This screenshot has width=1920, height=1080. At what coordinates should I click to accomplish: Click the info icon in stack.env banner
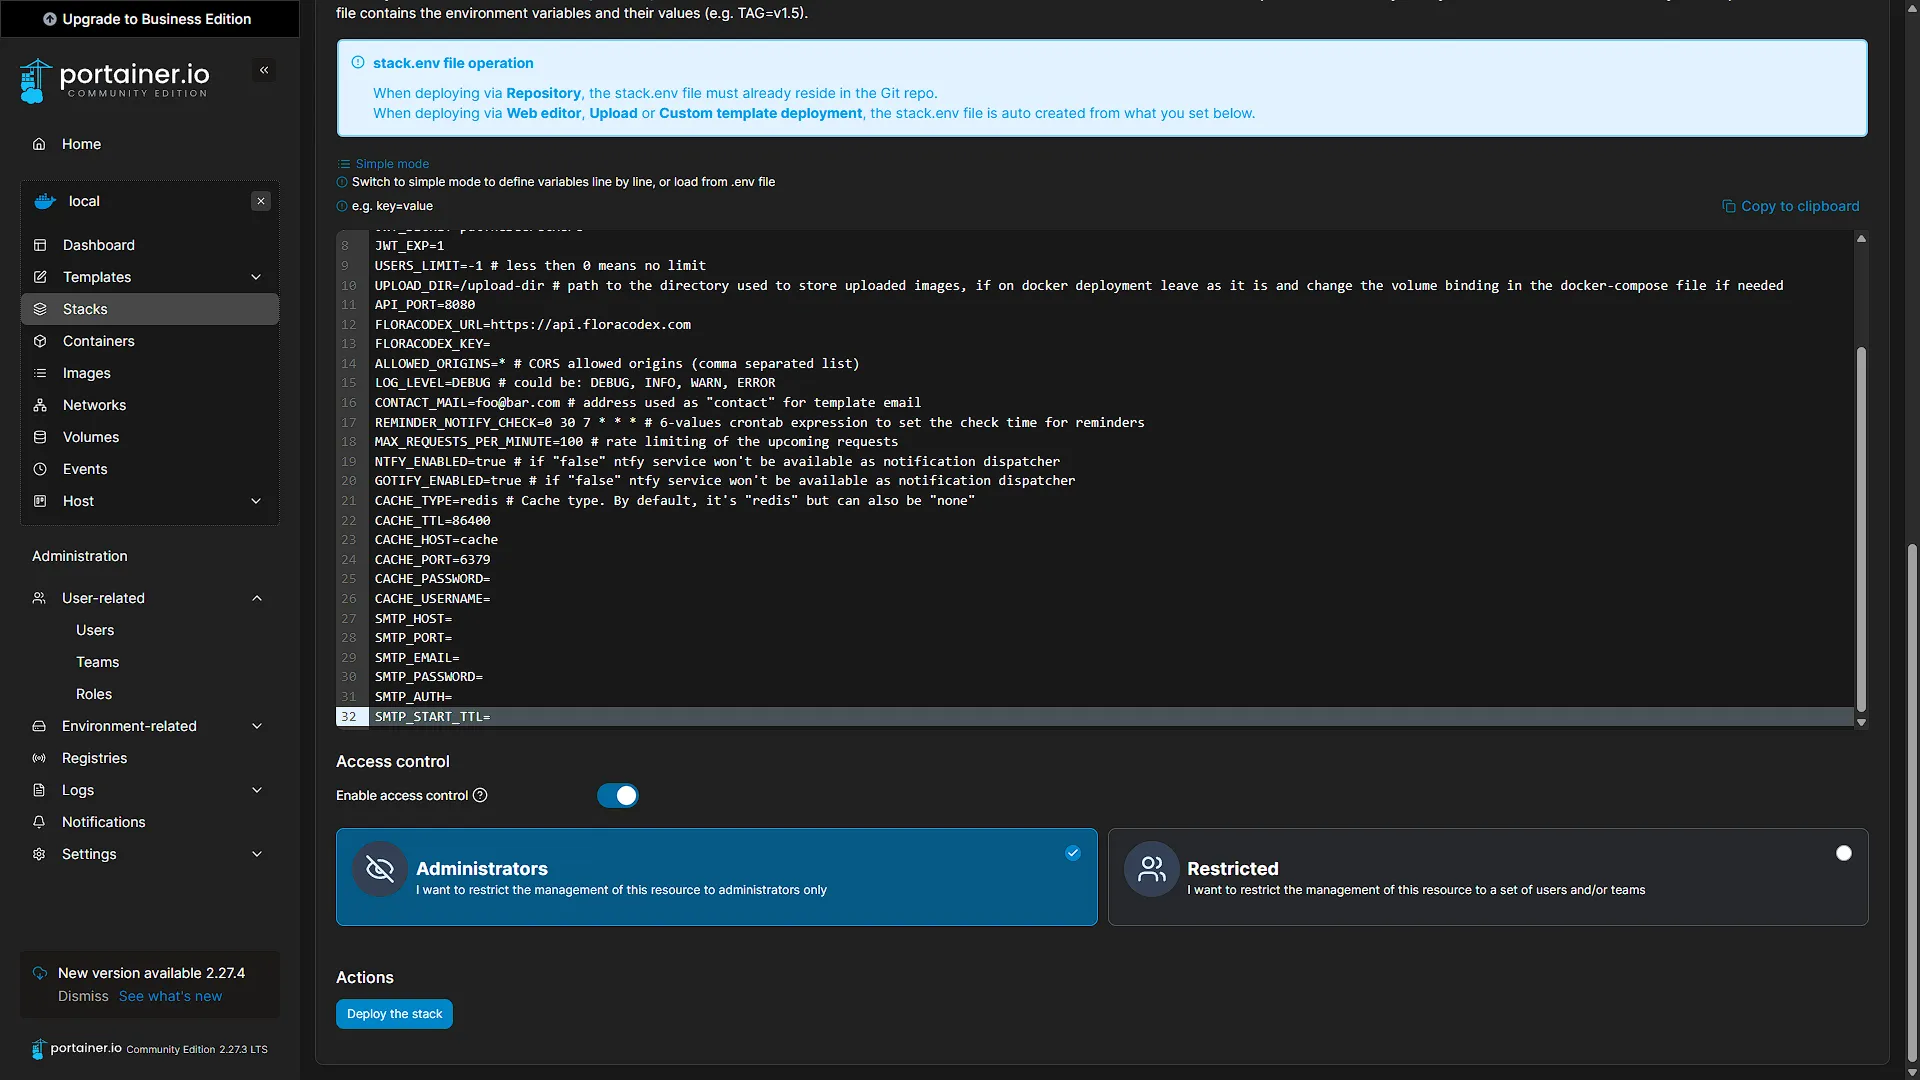tap(358, 62)
